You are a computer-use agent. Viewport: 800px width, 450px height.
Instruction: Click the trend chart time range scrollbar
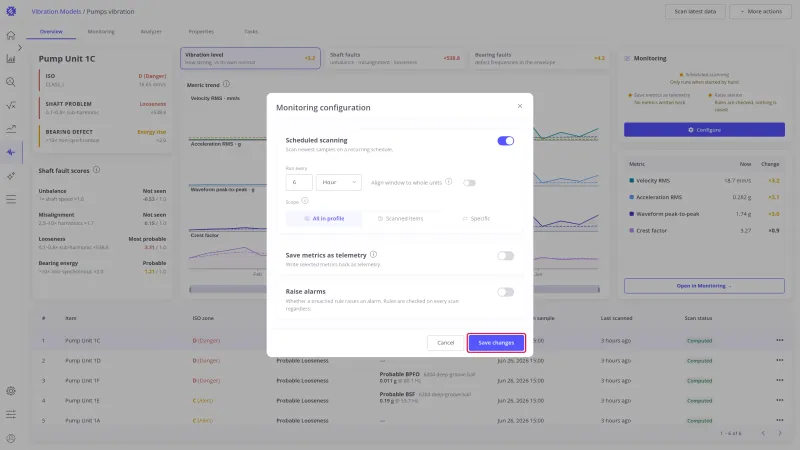394,289
